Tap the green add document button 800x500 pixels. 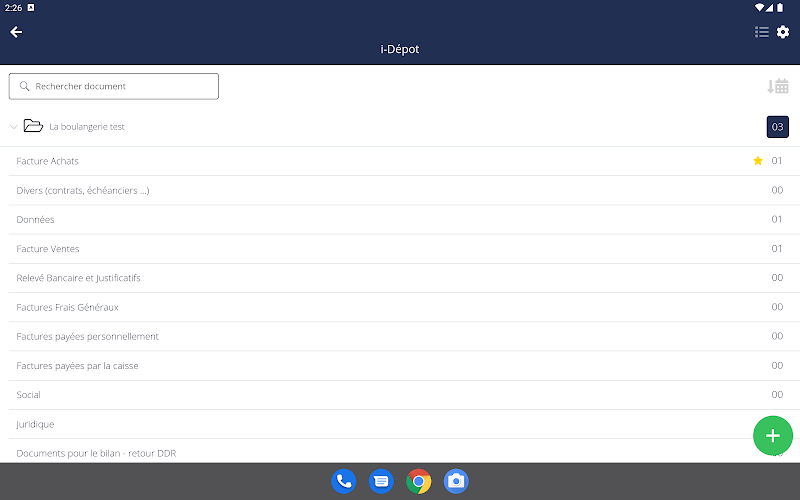[x=772, y=435]
